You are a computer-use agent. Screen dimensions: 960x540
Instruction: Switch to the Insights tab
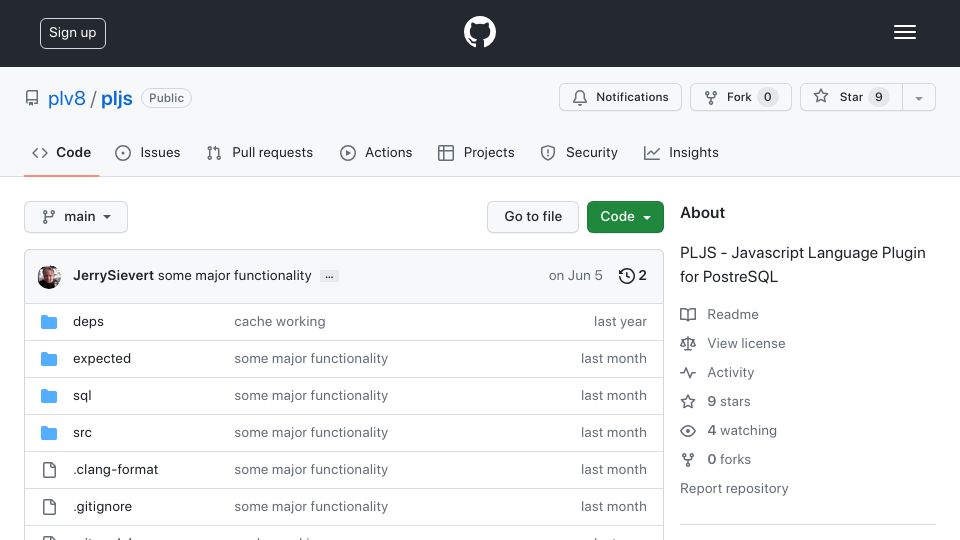click(x=681, y=152)
